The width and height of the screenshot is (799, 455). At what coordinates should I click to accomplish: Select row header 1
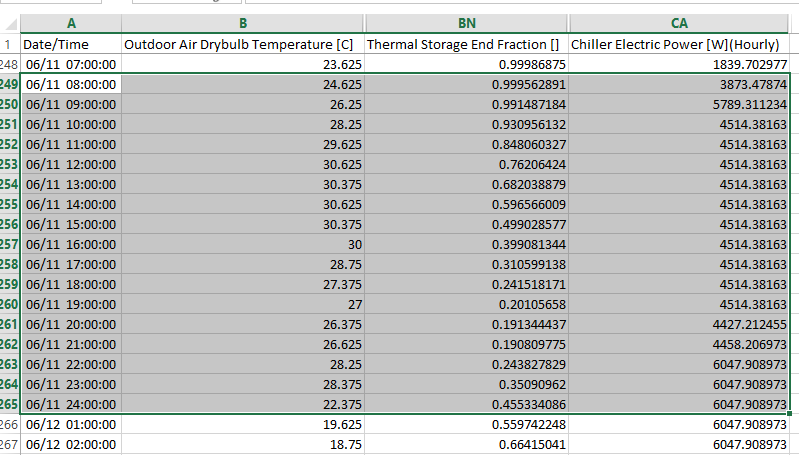(10, 44)
